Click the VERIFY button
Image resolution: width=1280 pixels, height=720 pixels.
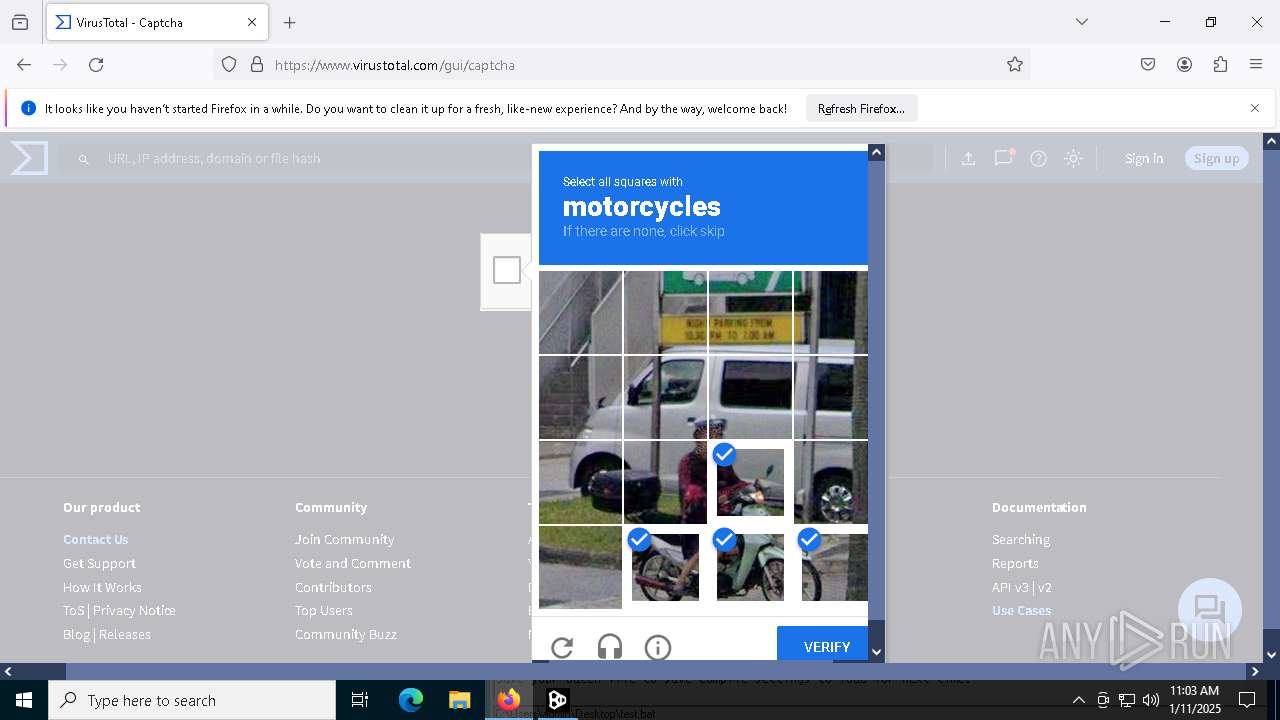(823, 646)
